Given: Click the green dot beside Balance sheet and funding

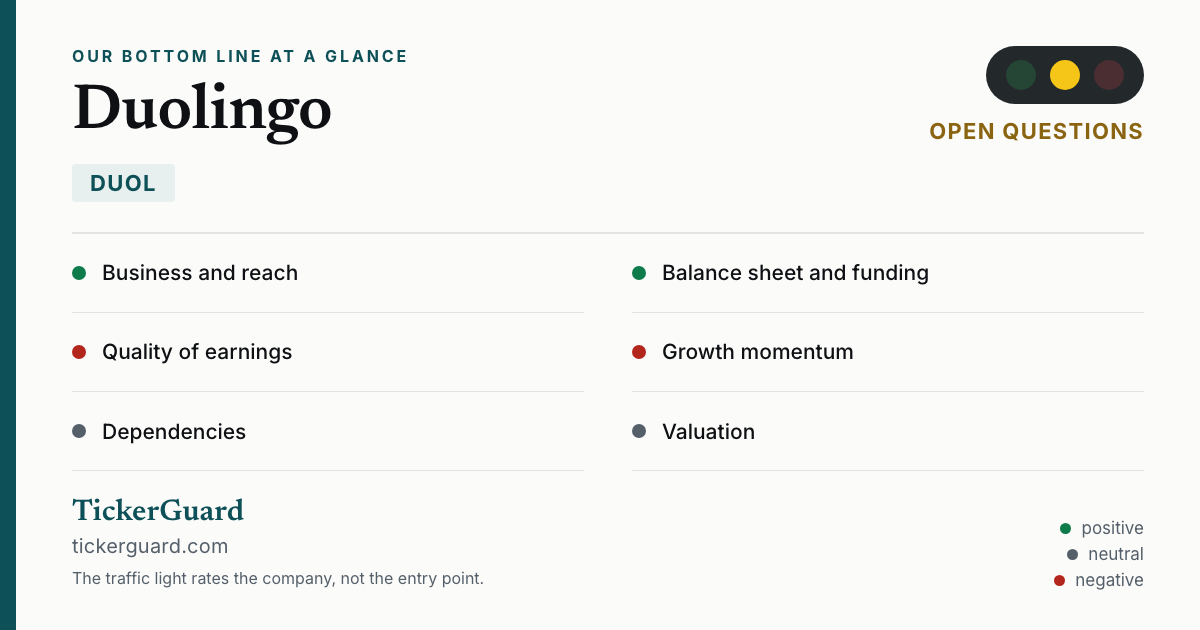Looking at the screenshot, I should point(639,273).
